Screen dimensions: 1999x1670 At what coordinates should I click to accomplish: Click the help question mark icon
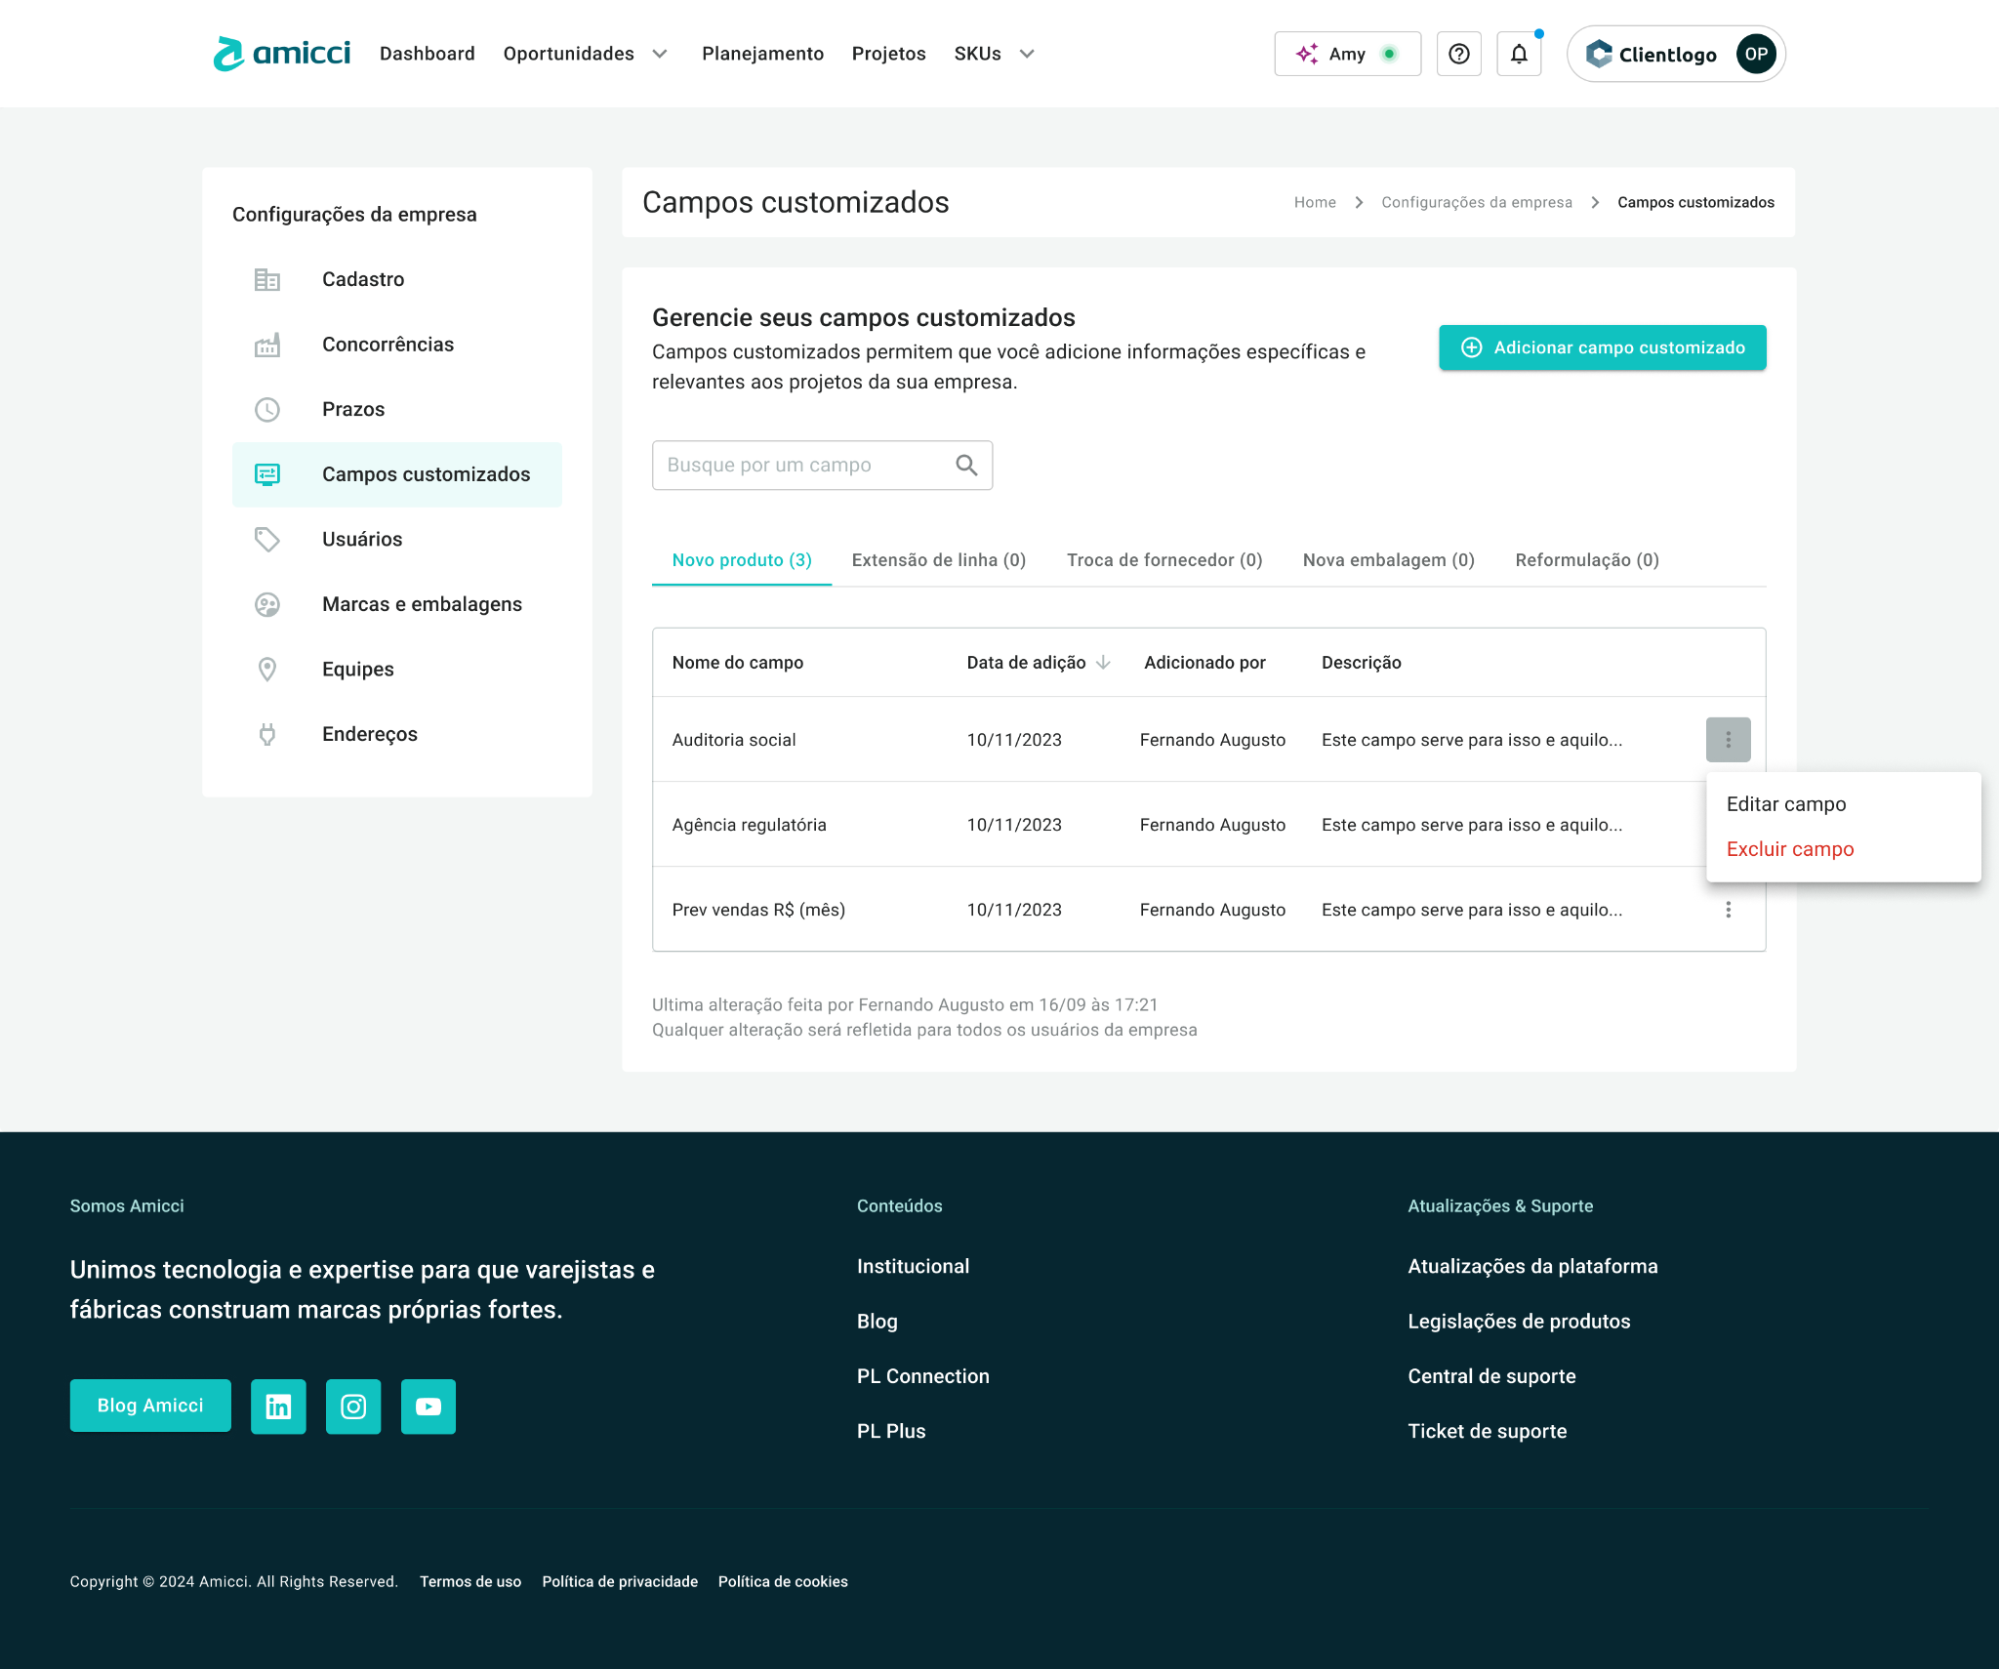tap(1458, 54)
